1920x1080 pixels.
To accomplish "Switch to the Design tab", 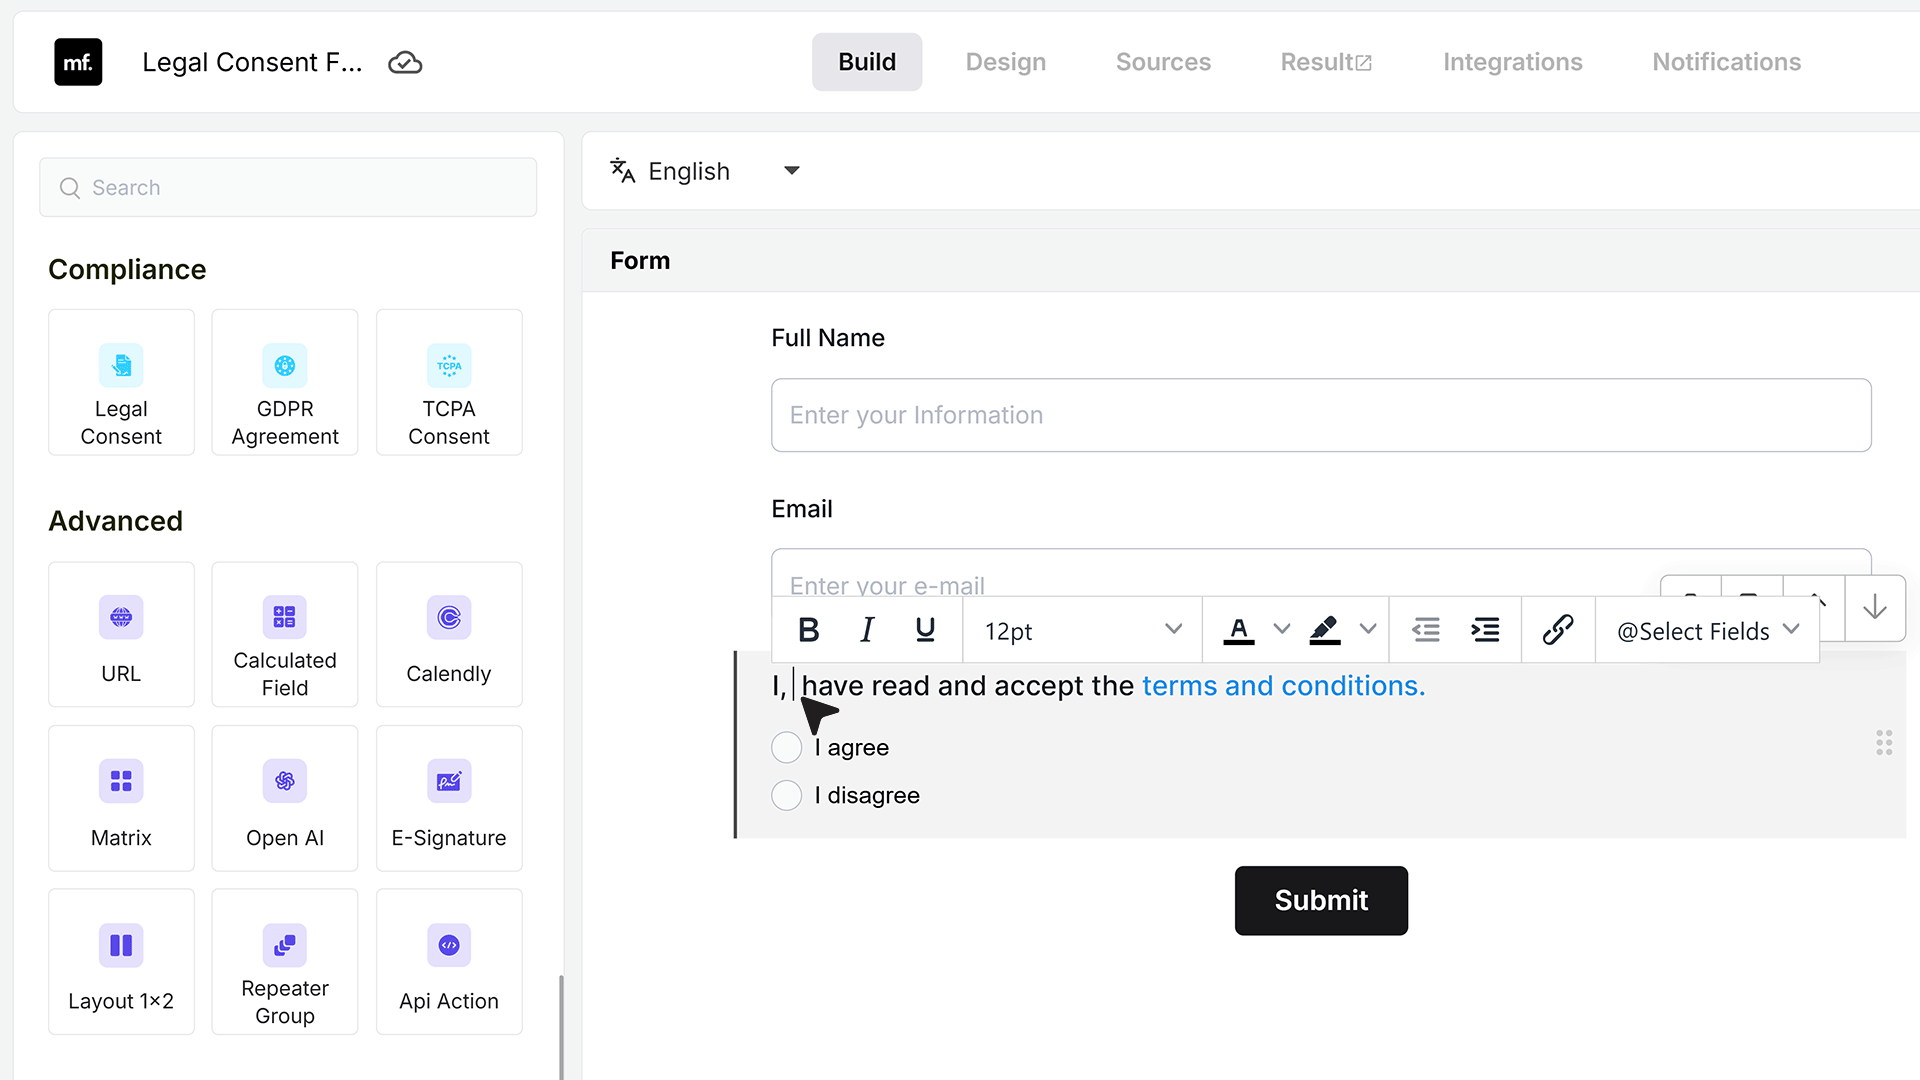I will coord(1006,62).
